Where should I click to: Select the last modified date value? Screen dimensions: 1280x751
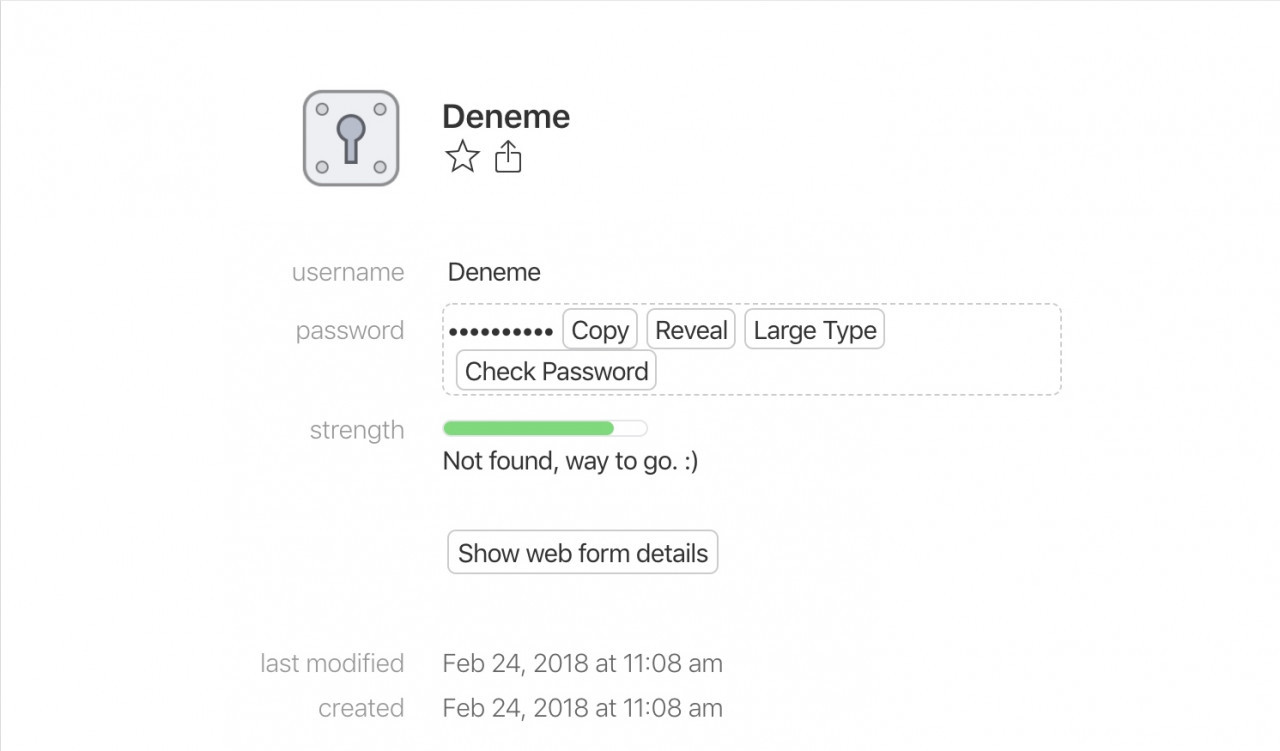point(582,663)
